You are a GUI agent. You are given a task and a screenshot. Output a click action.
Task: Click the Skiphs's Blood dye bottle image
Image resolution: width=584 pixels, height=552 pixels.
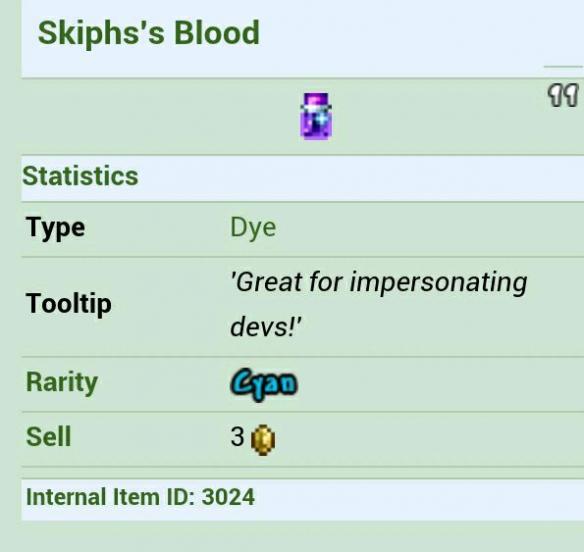(x=316, y=116)
